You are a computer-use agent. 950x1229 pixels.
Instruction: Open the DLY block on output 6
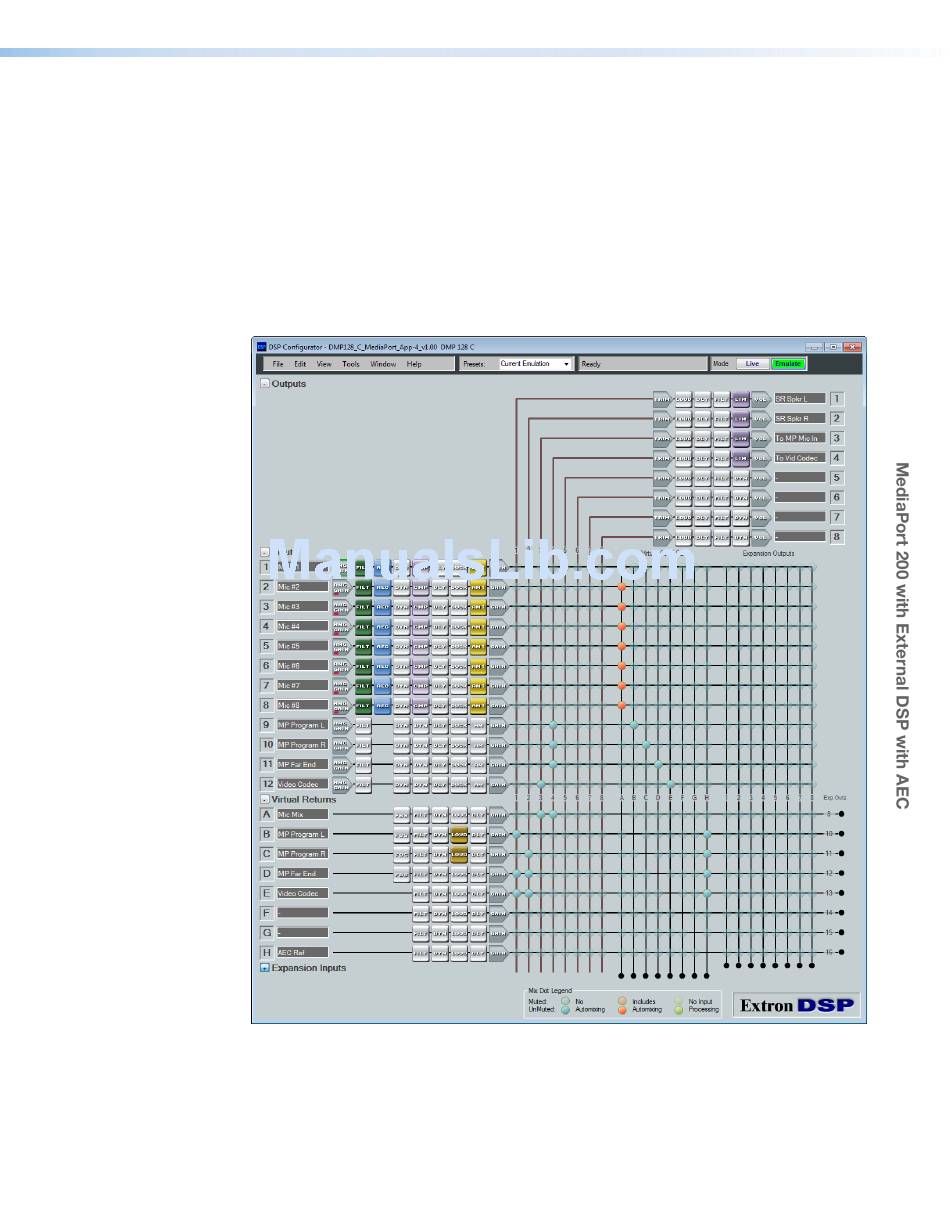click(703, 497)
